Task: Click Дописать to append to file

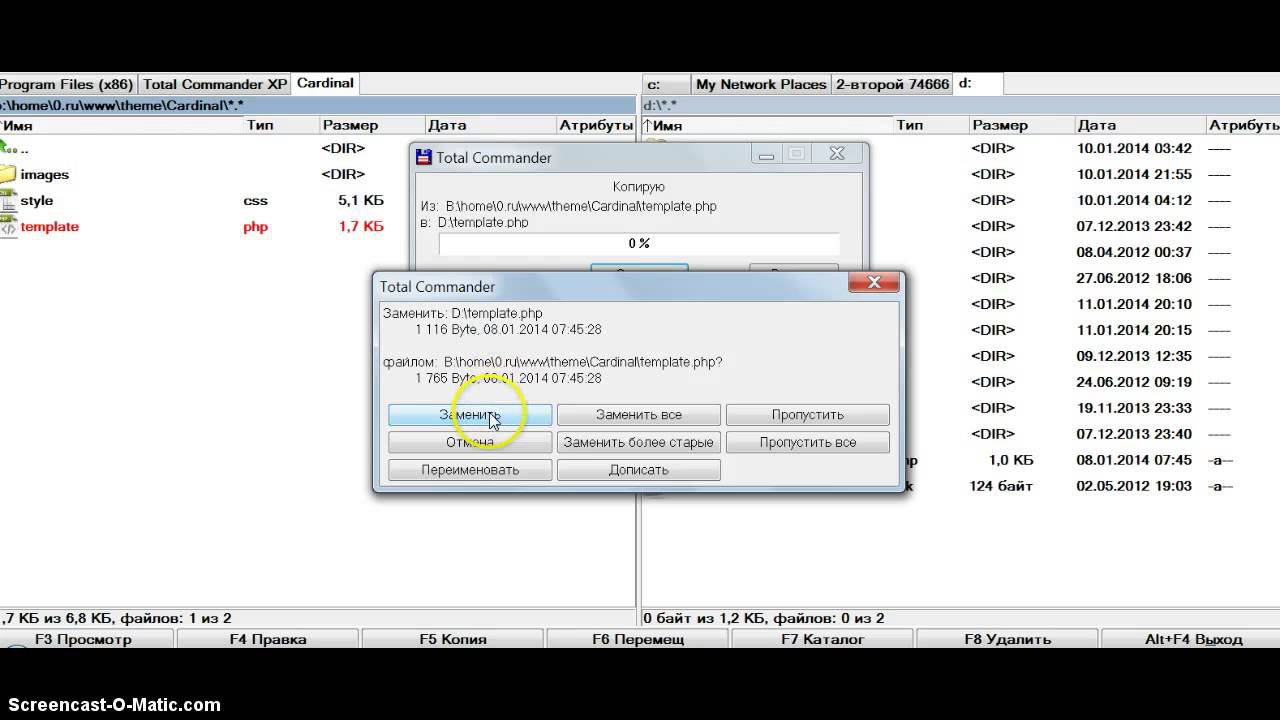Action: [x=639, y=470]
